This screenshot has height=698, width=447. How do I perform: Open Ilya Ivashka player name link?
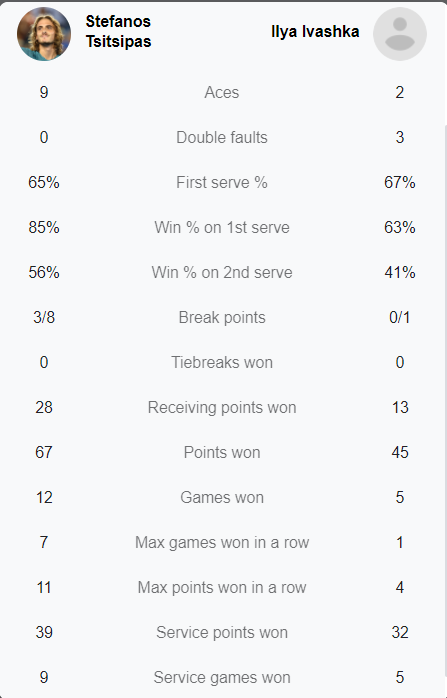315,32
